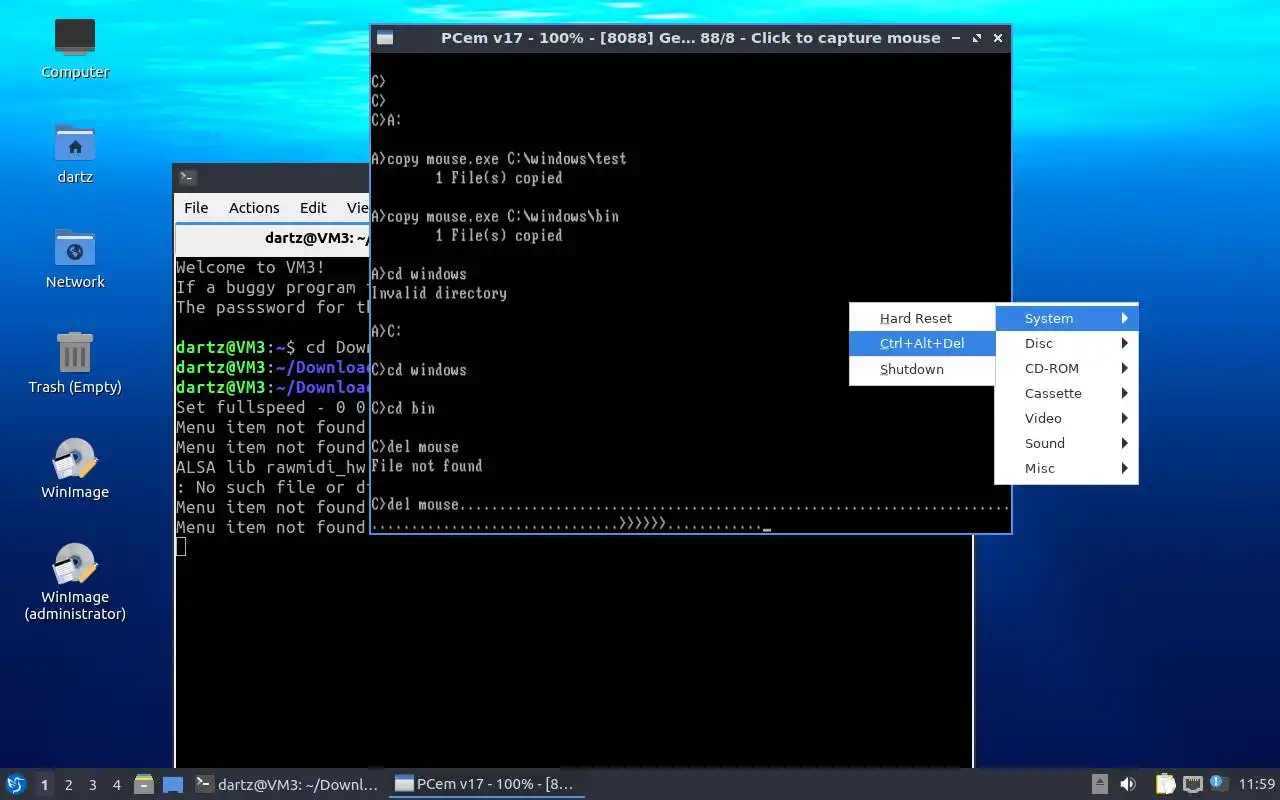Viewport: 1280px width, 800px height.
Task: Expand the Sound submenu
Action: [1066, 443]
